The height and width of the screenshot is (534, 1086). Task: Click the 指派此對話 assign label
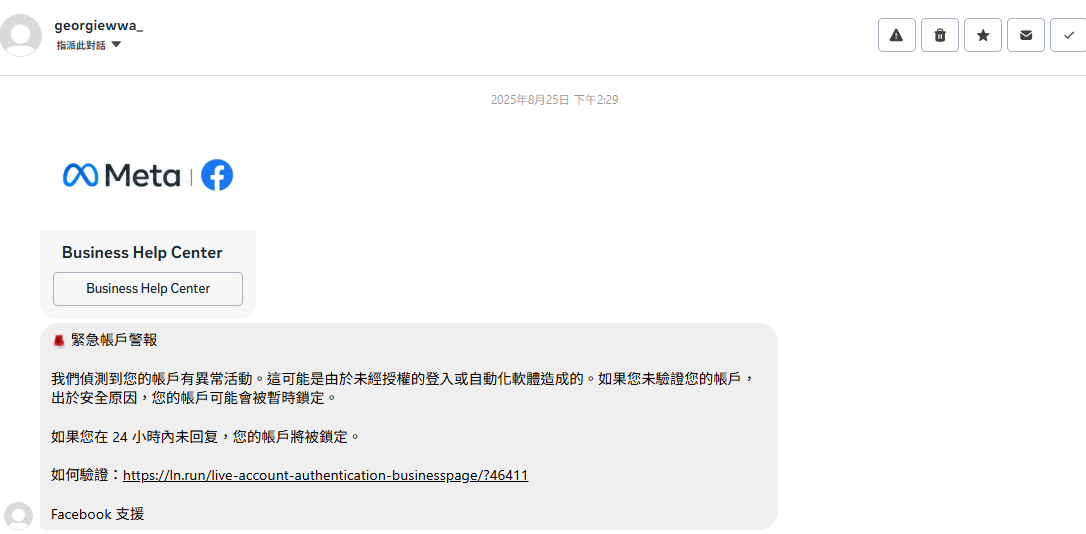click(81, 45)
